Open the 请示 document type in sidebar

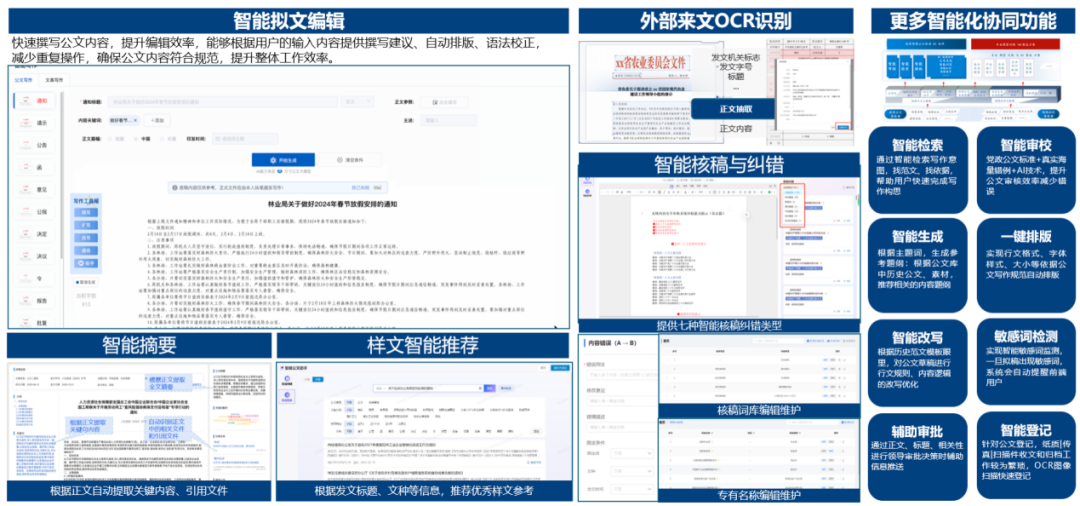[x=35, y=123]
